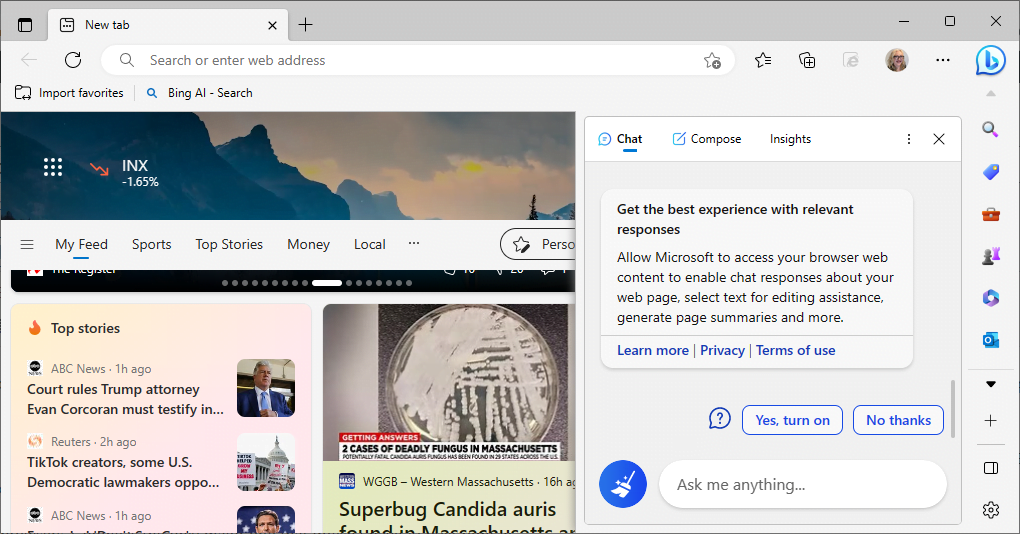Open the apps grid launcher
This screenshot has width=1020, height=534.
[x=53, y=167]
